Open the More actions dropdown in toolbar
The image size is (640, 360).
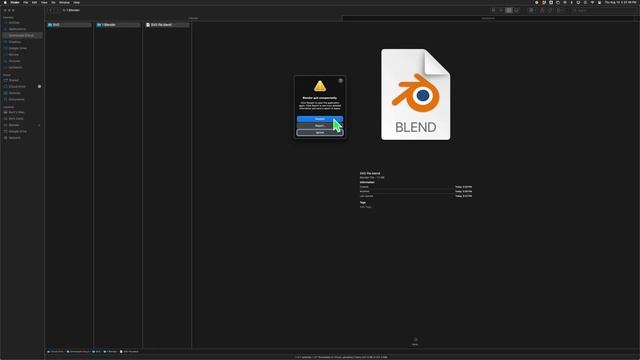click(x=560, y=10)
